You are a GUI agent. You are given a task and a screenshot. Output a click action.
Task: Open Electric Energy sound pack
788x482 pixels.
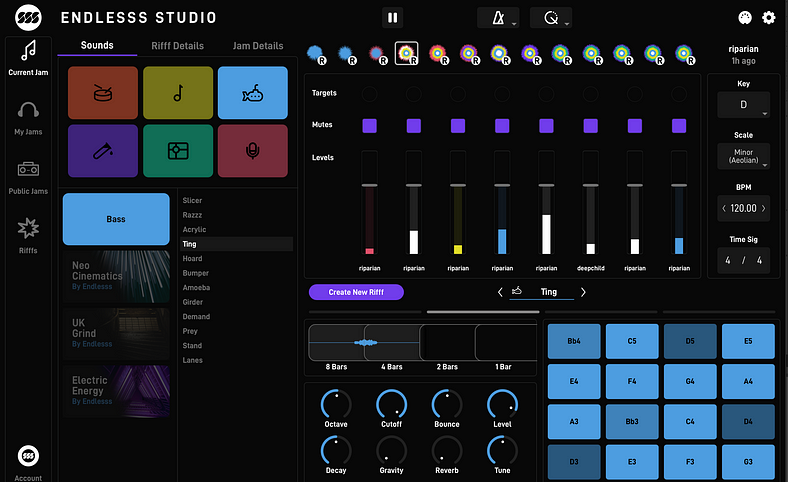click(116, 391)
